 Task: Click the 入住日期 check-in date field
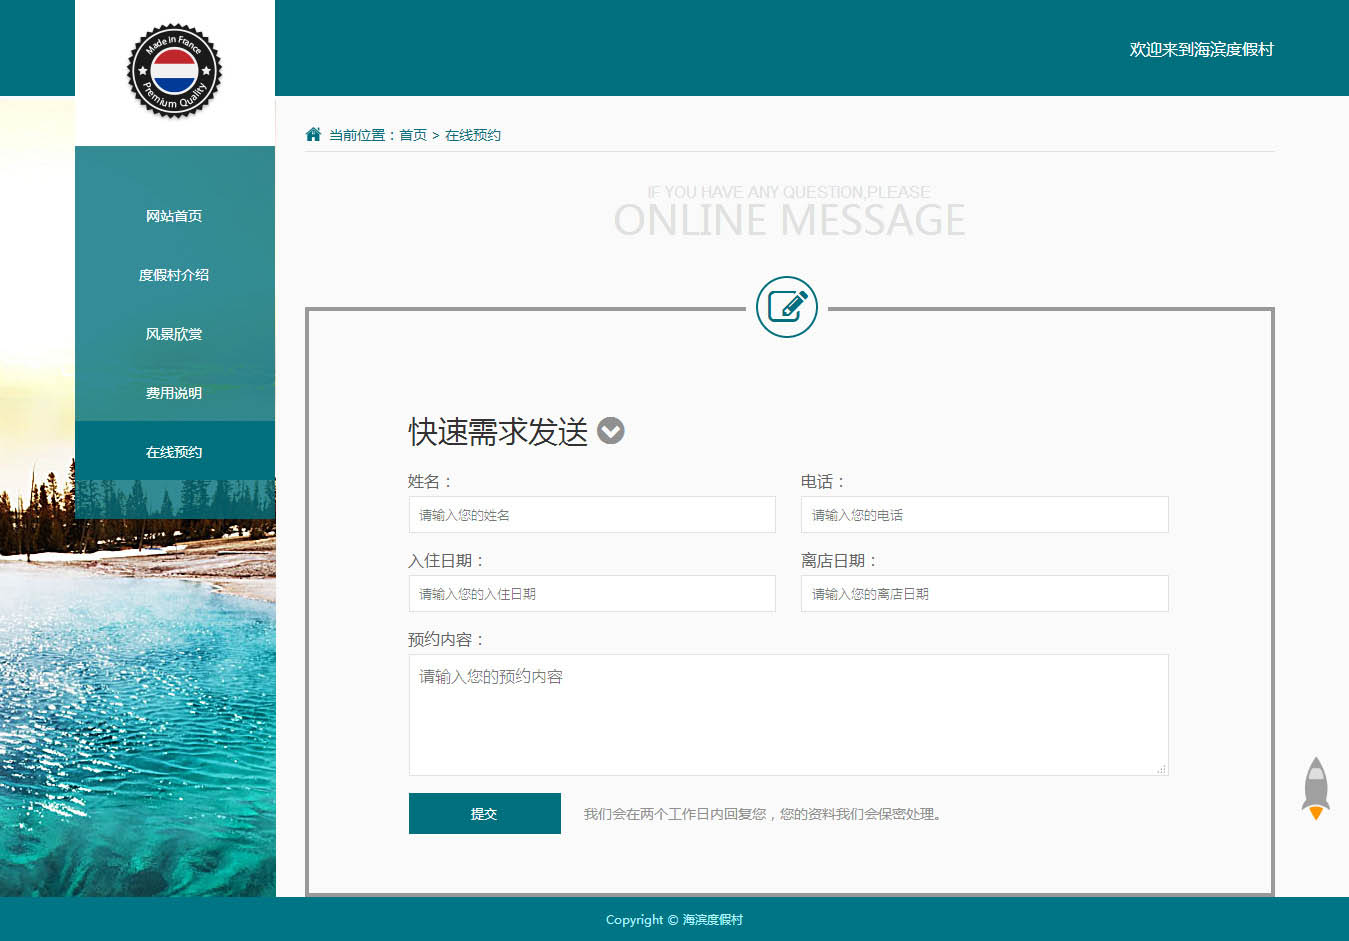pyautogui.click(x=592, y=594)
